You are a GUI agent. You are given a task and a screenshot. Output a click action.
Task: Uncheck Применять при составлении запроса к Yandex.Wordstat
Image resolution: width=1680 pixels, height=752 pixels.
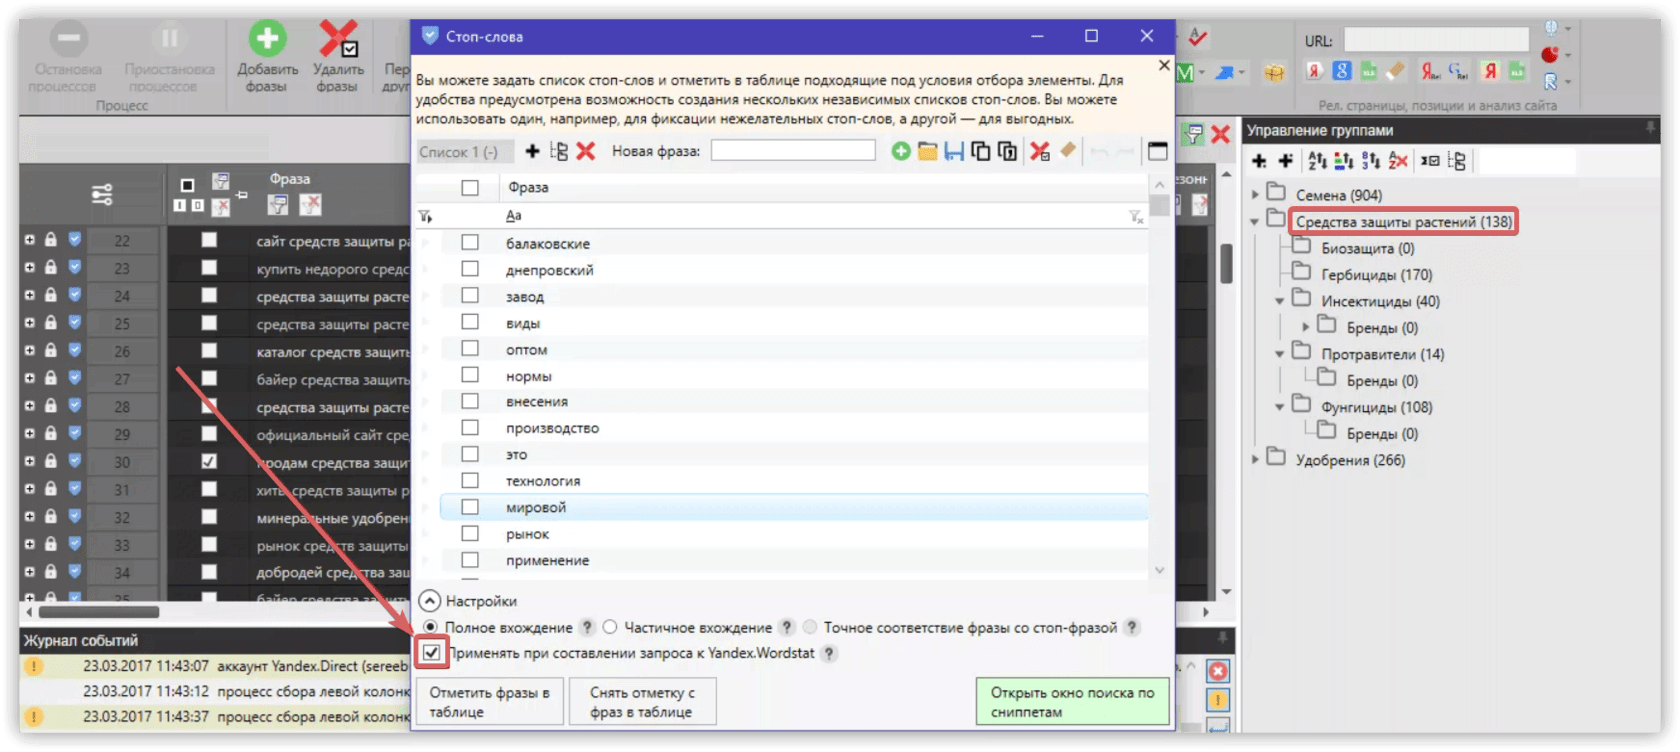pyautogui.click(x=431, y=653)
